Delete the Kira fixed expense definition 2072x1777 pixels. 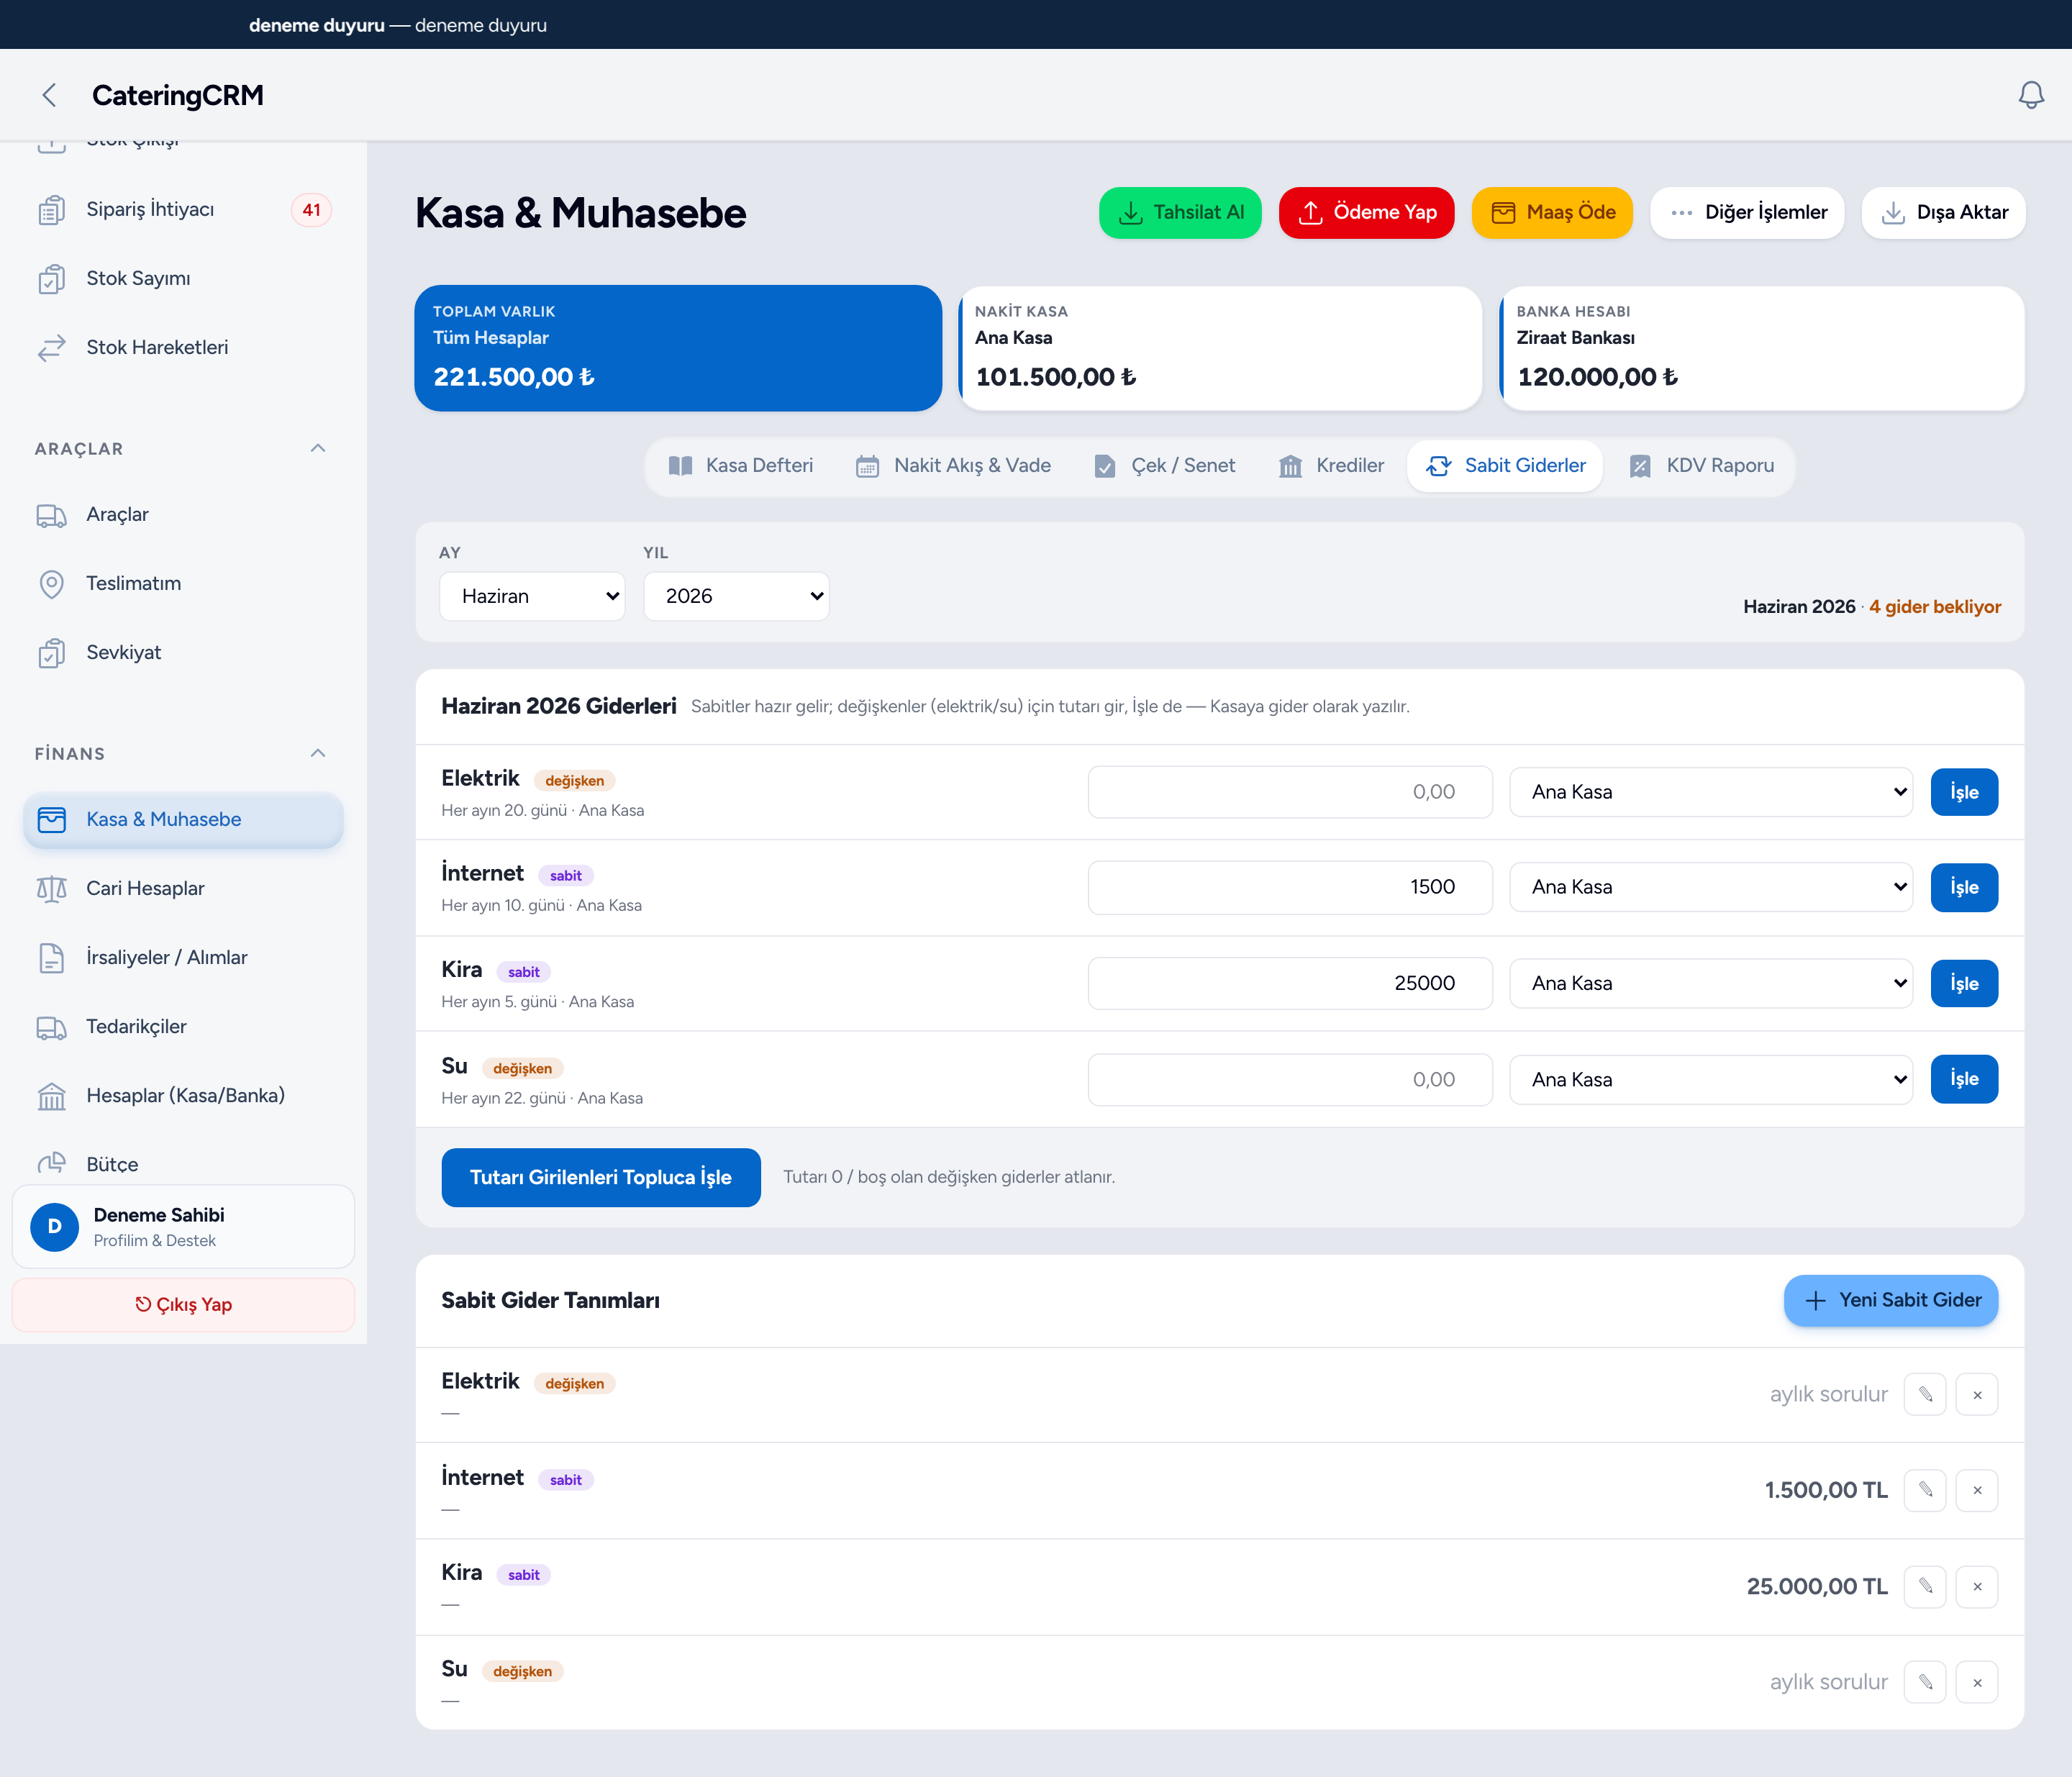tap(1977, 1586)
